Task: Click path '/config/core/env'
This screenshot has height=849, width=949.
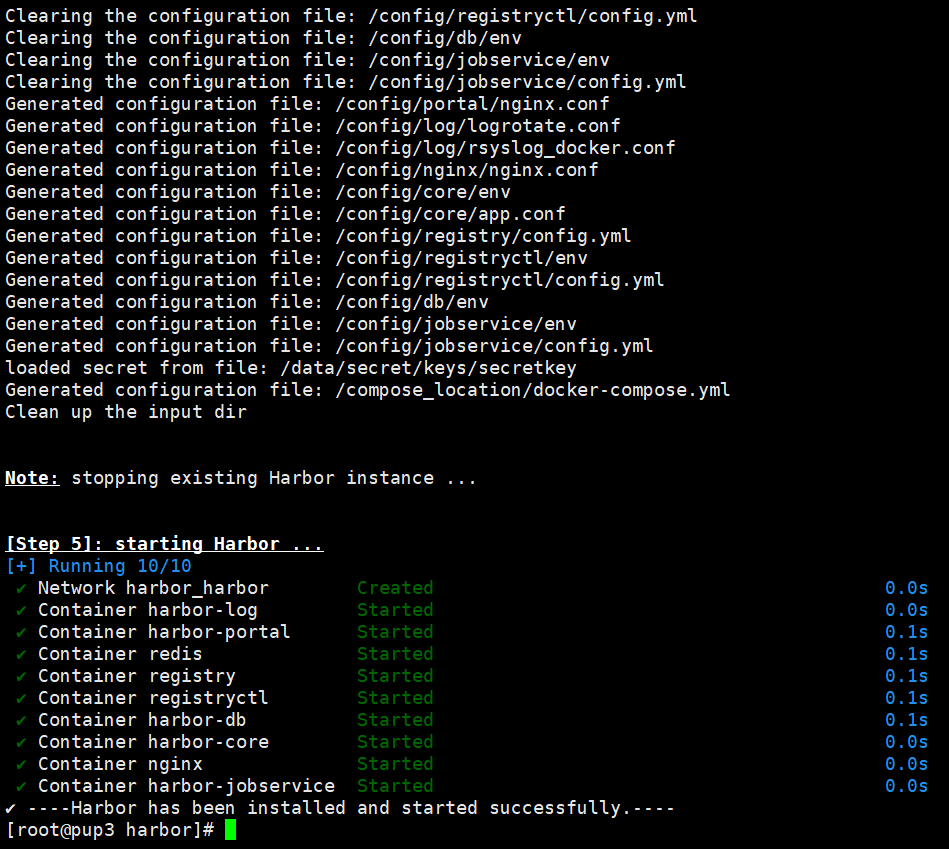Action: click(x=423, y=192)
